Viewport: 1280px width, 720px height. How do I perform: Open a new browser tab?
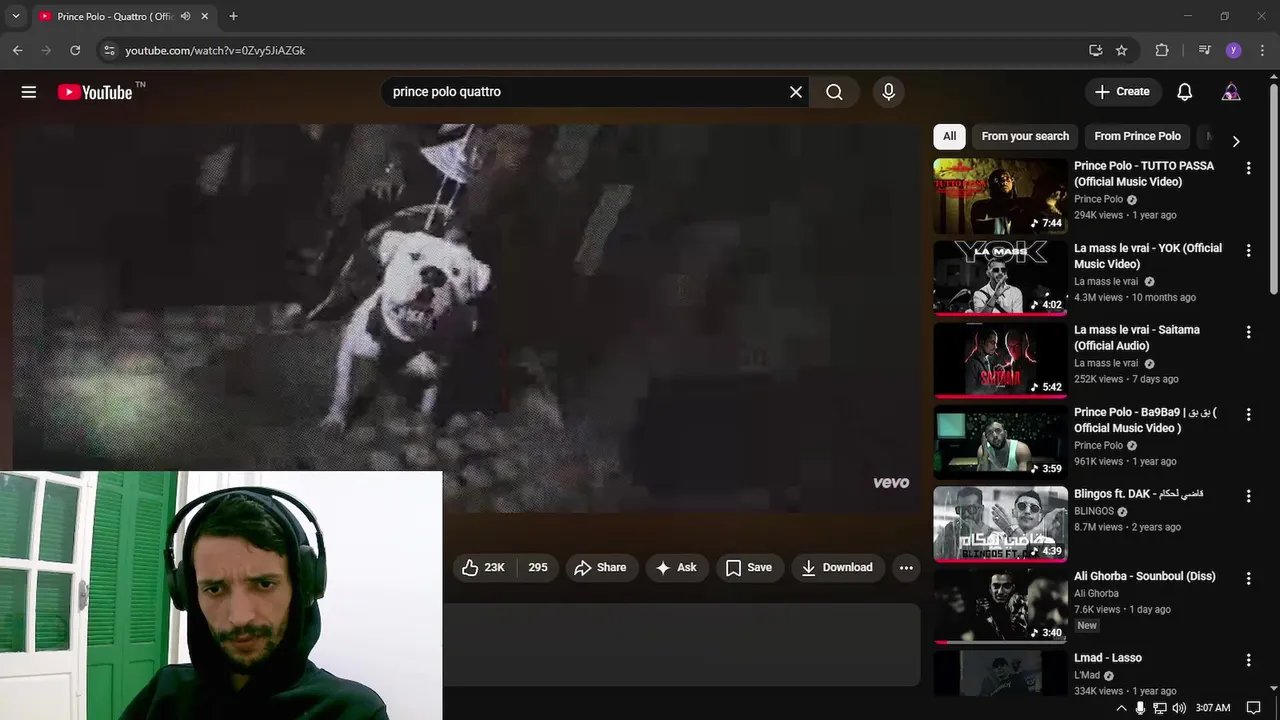[x=233, y=16]
